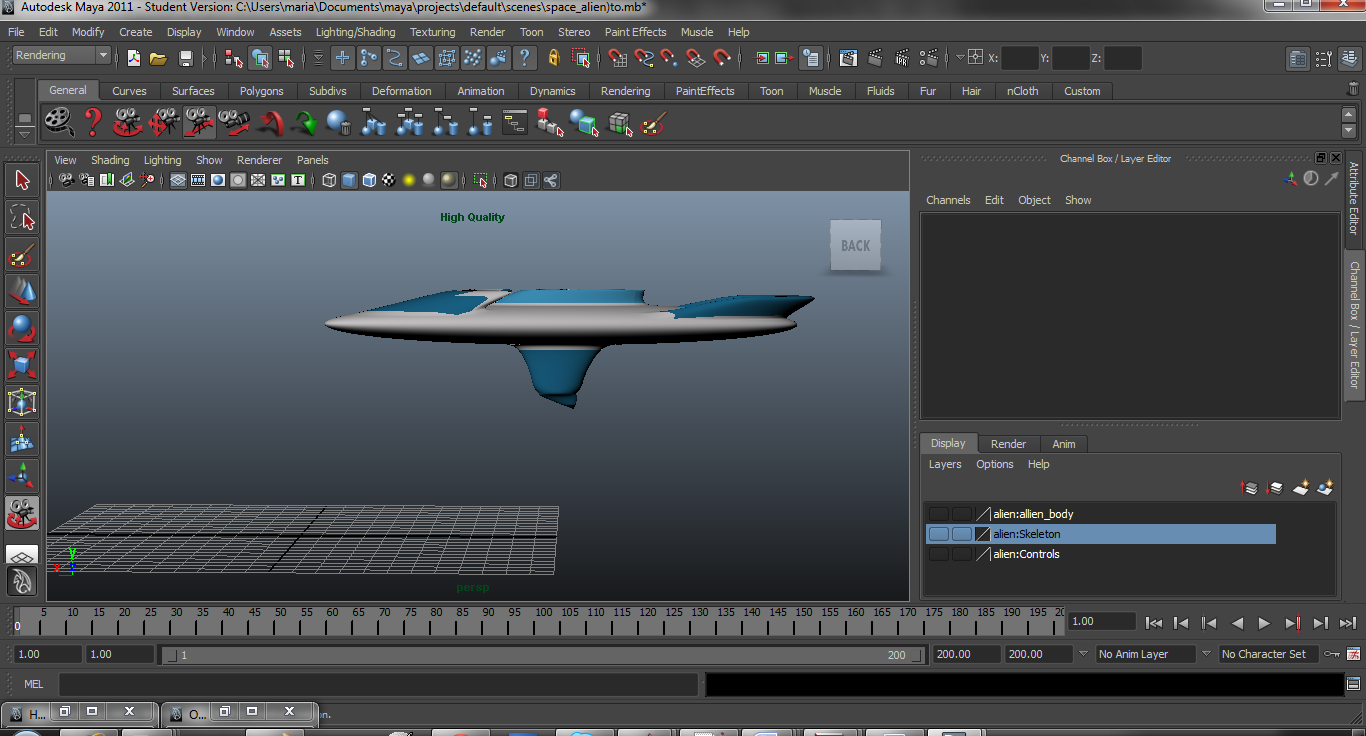The height and width of the screenshot is (736, 1366).
Task: Click the red undo arrow shelf icon
Action: (270, 123)
